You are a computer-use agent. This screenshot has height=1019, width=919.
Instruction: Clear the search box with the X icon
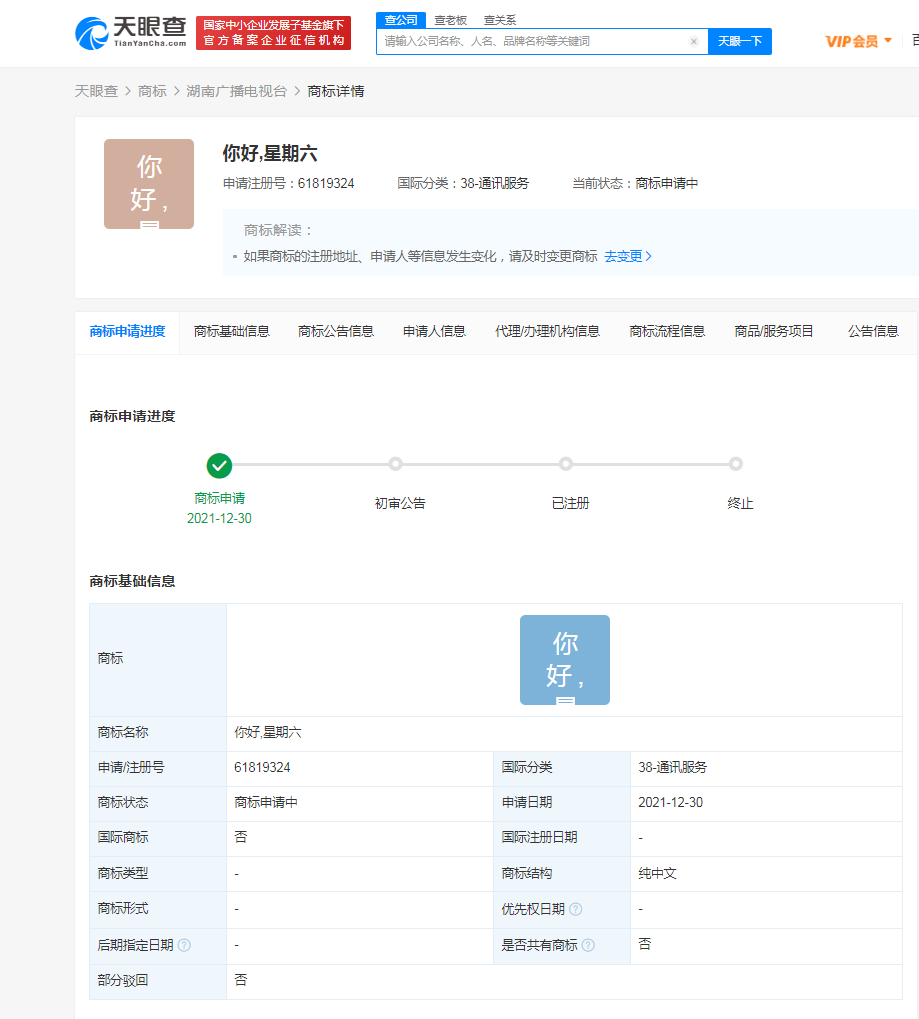693,42
